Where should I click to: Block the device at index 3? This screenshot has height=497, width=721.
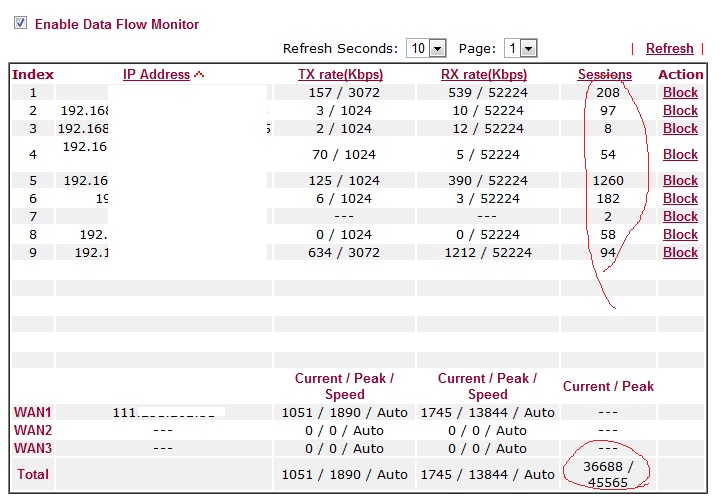click(680, 128)
